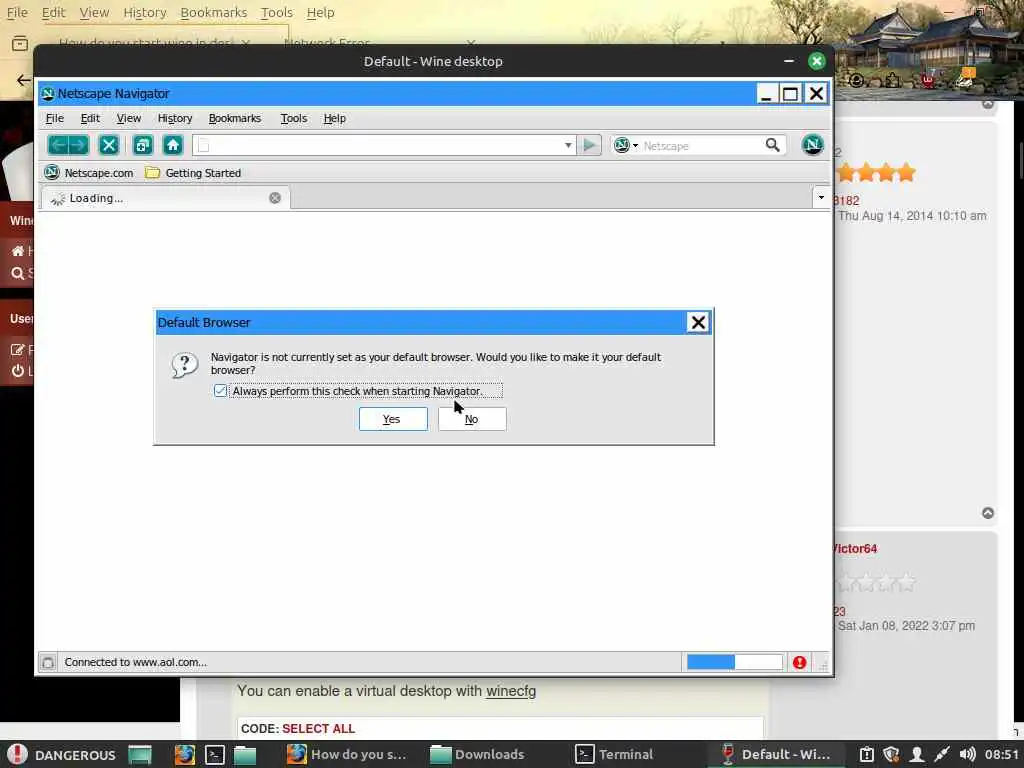This screenshot has width=1024, height=768.
Task: Go to the Netscape home page icon
Action: click(x=173, y=145)
